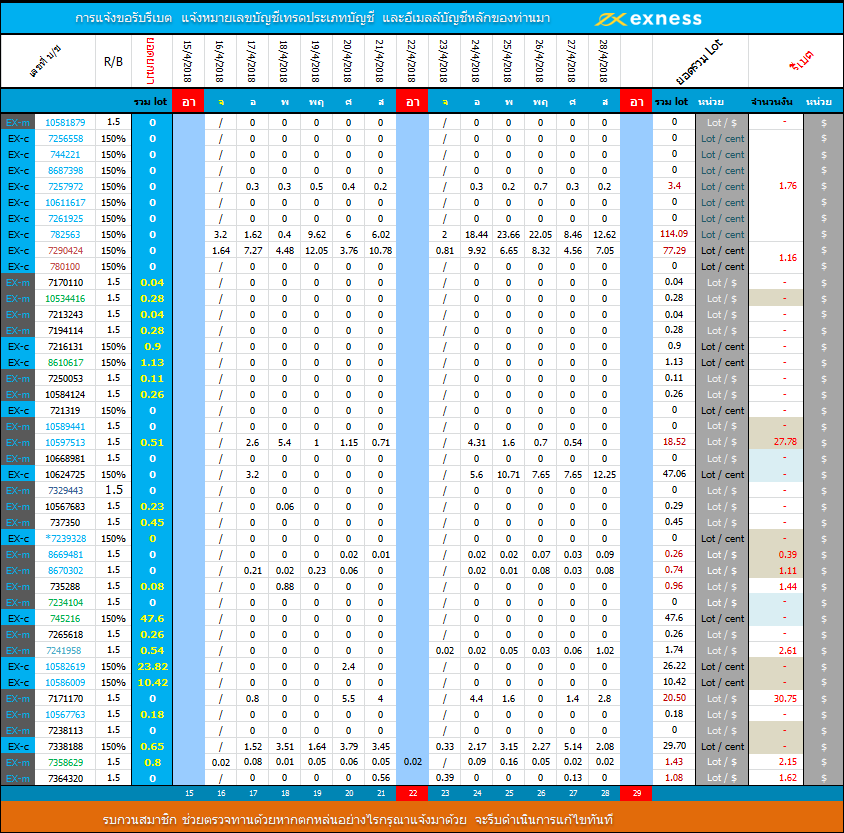Screen dimensions: 844x833
Task: Click the total lot value 114.09
Action: click(674, 234)
